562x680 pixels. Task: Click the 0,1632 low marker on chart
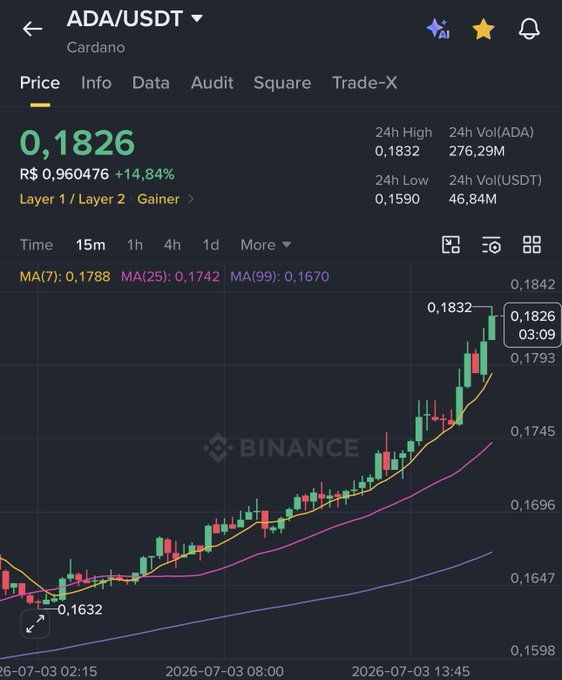(x=80, y=609)
